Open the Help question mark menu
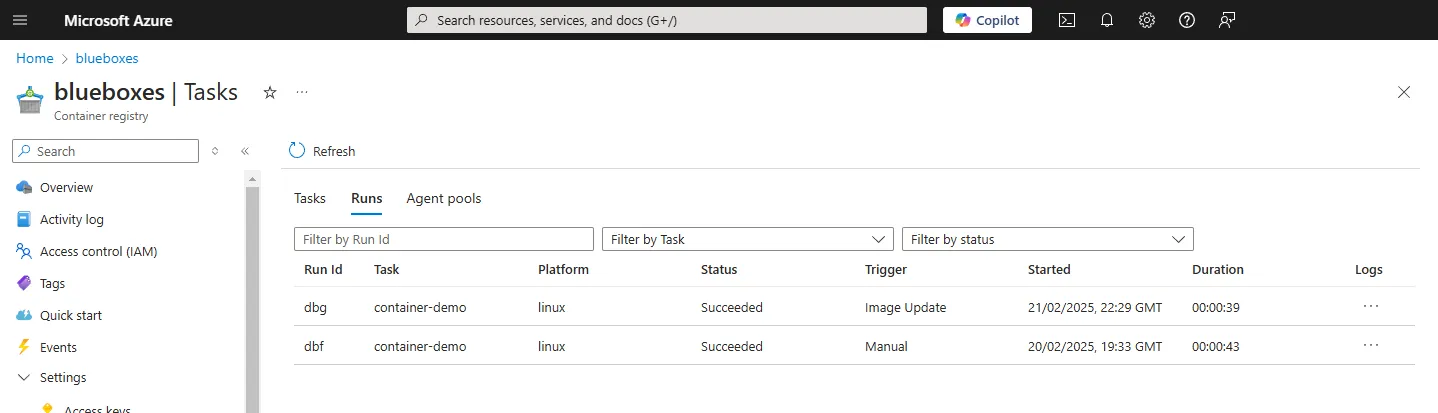The height and width of the screenshot is (413, 1438). 1187,20
